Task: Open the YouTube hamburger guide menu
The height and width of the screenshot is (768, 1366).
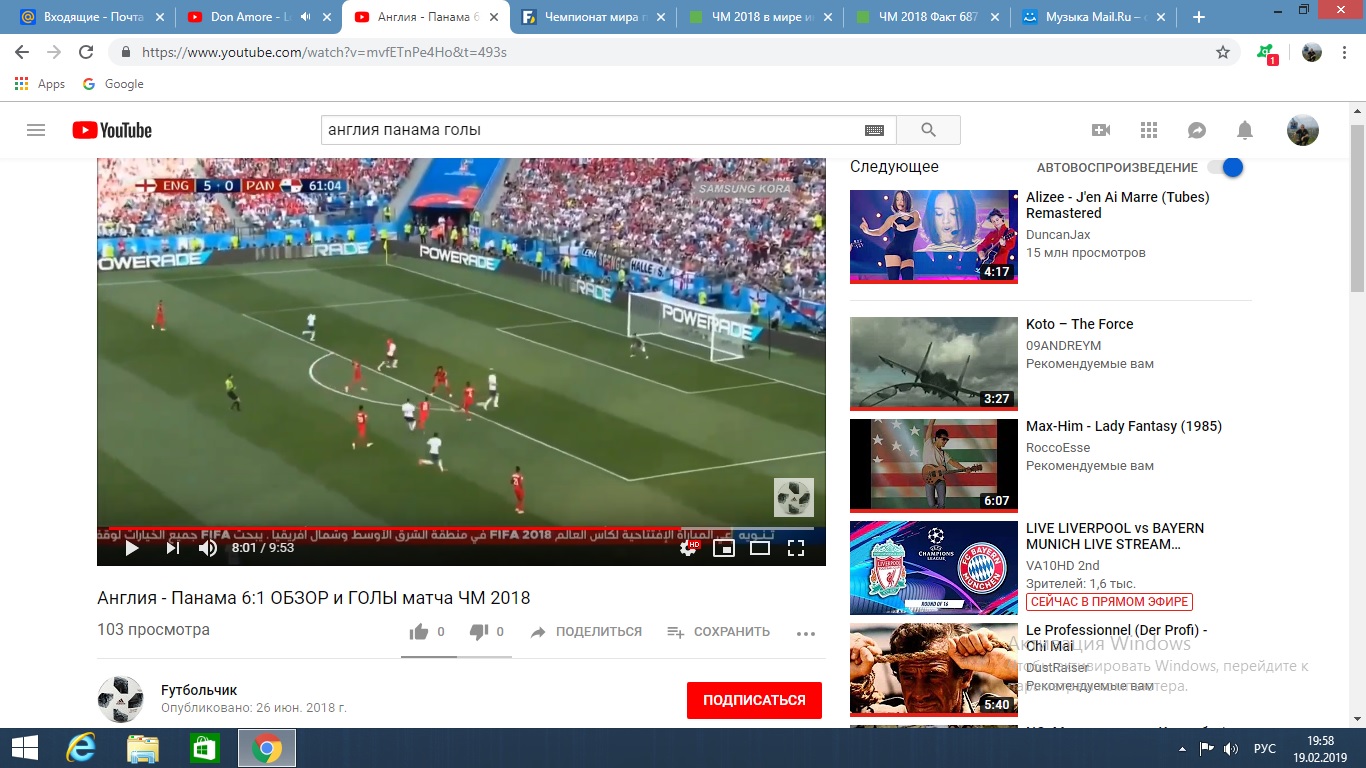Action: pyautogui.click(x=36, y=130)
